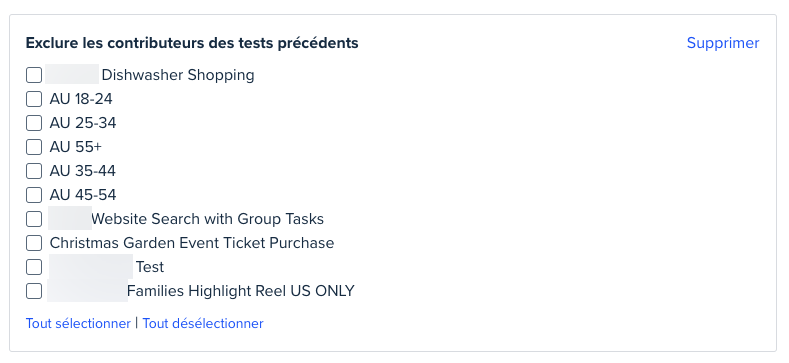789x363 pixels.
Task: Click the Tout sélectionner link
Action: [x=78, y=323]
